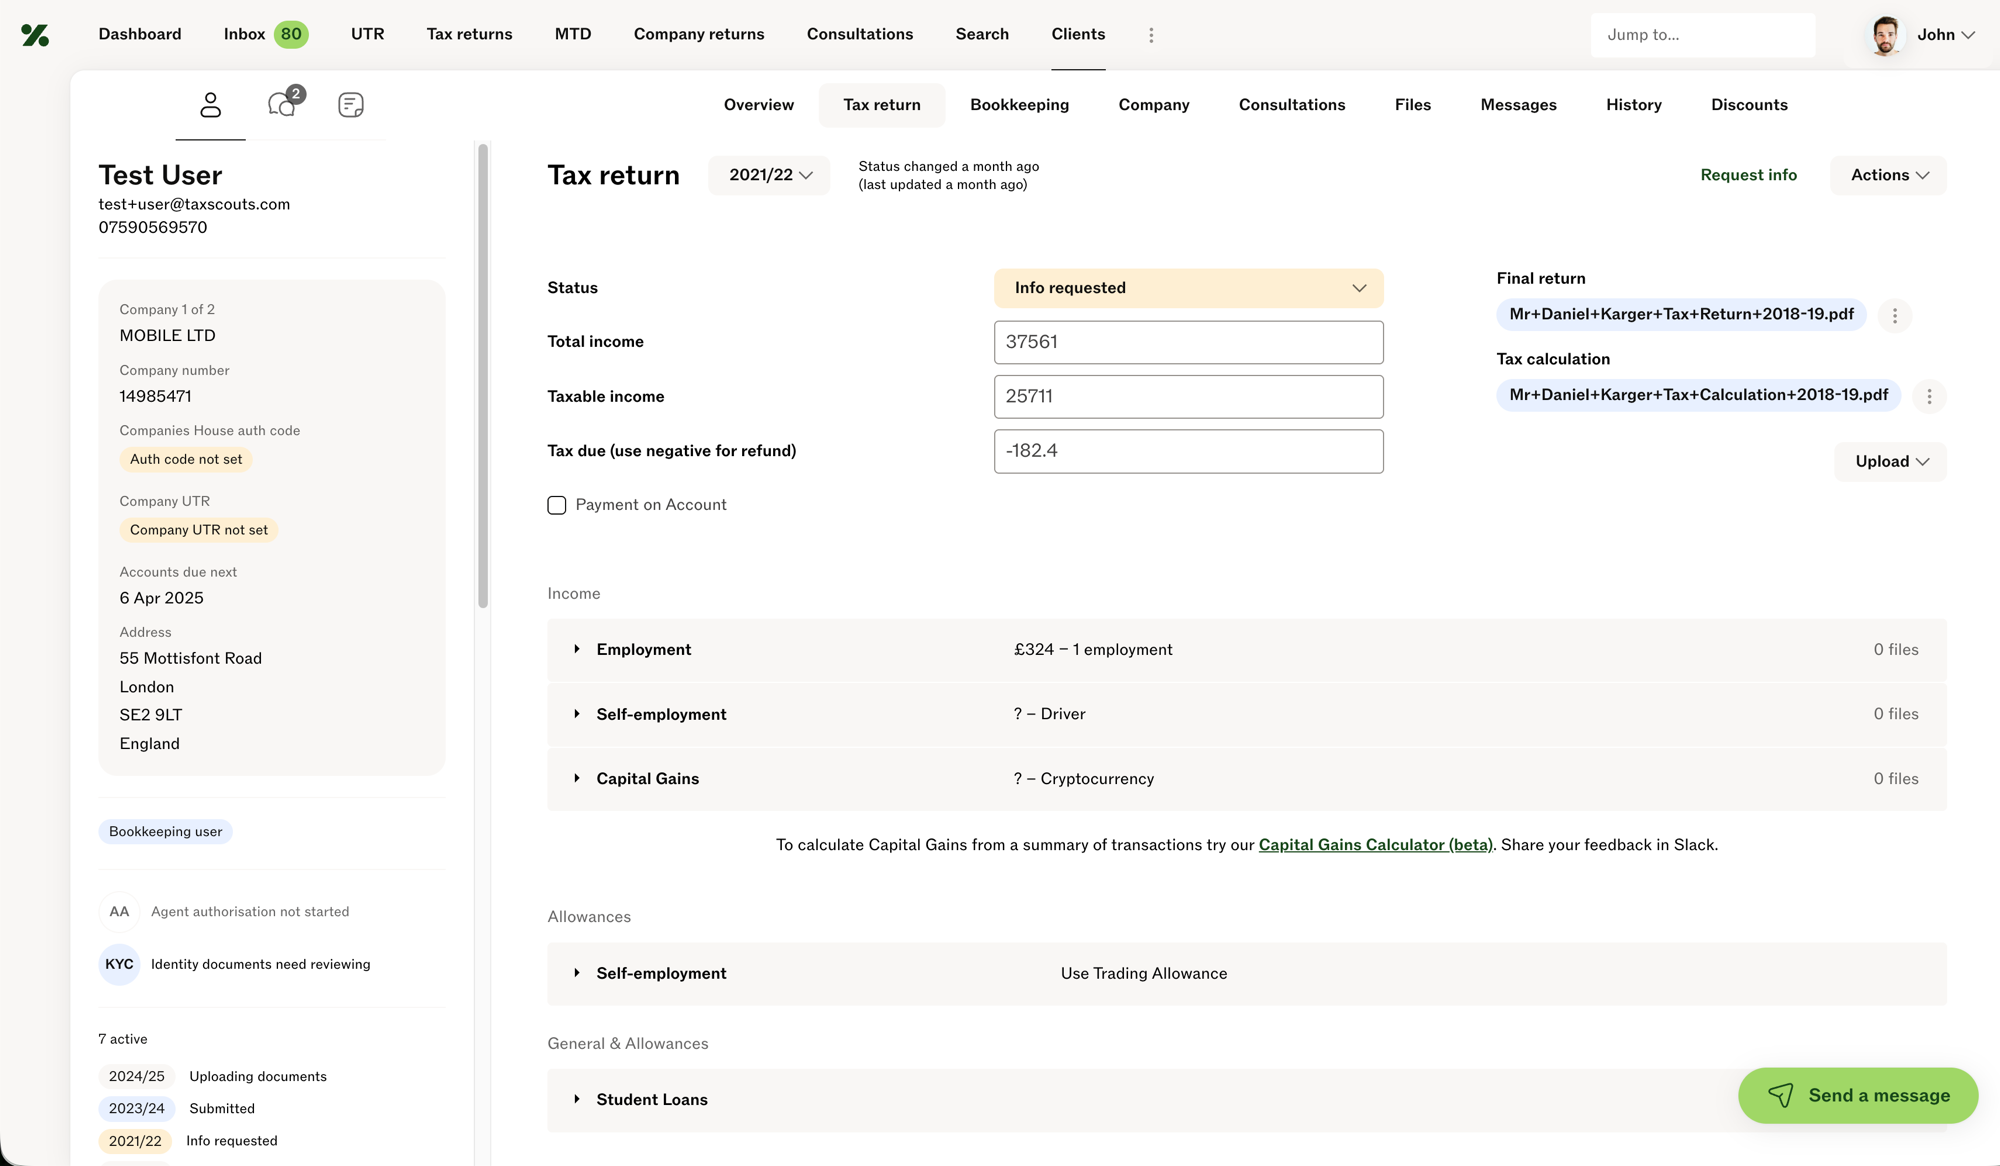The height and width of the screenshot is (1166, 2000).
Task: Open the Actions dropdown
Action: pyautogui.click(x=1888, y=175)
